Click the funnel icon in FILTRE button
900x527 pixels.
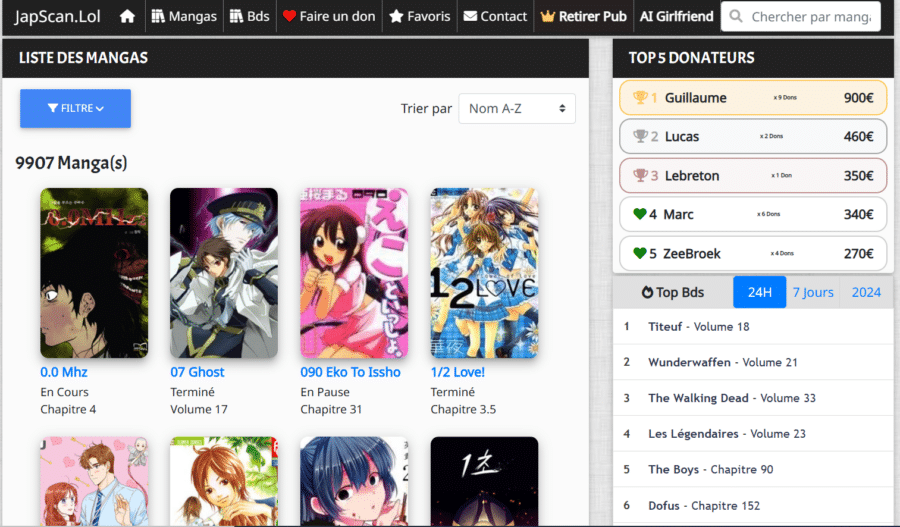tap(53, 108)
